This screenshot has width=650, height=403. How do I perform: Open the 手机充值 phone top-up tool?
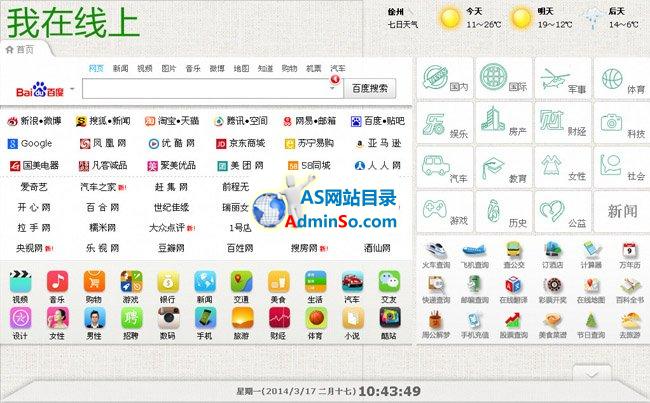[x=475, y=325]
